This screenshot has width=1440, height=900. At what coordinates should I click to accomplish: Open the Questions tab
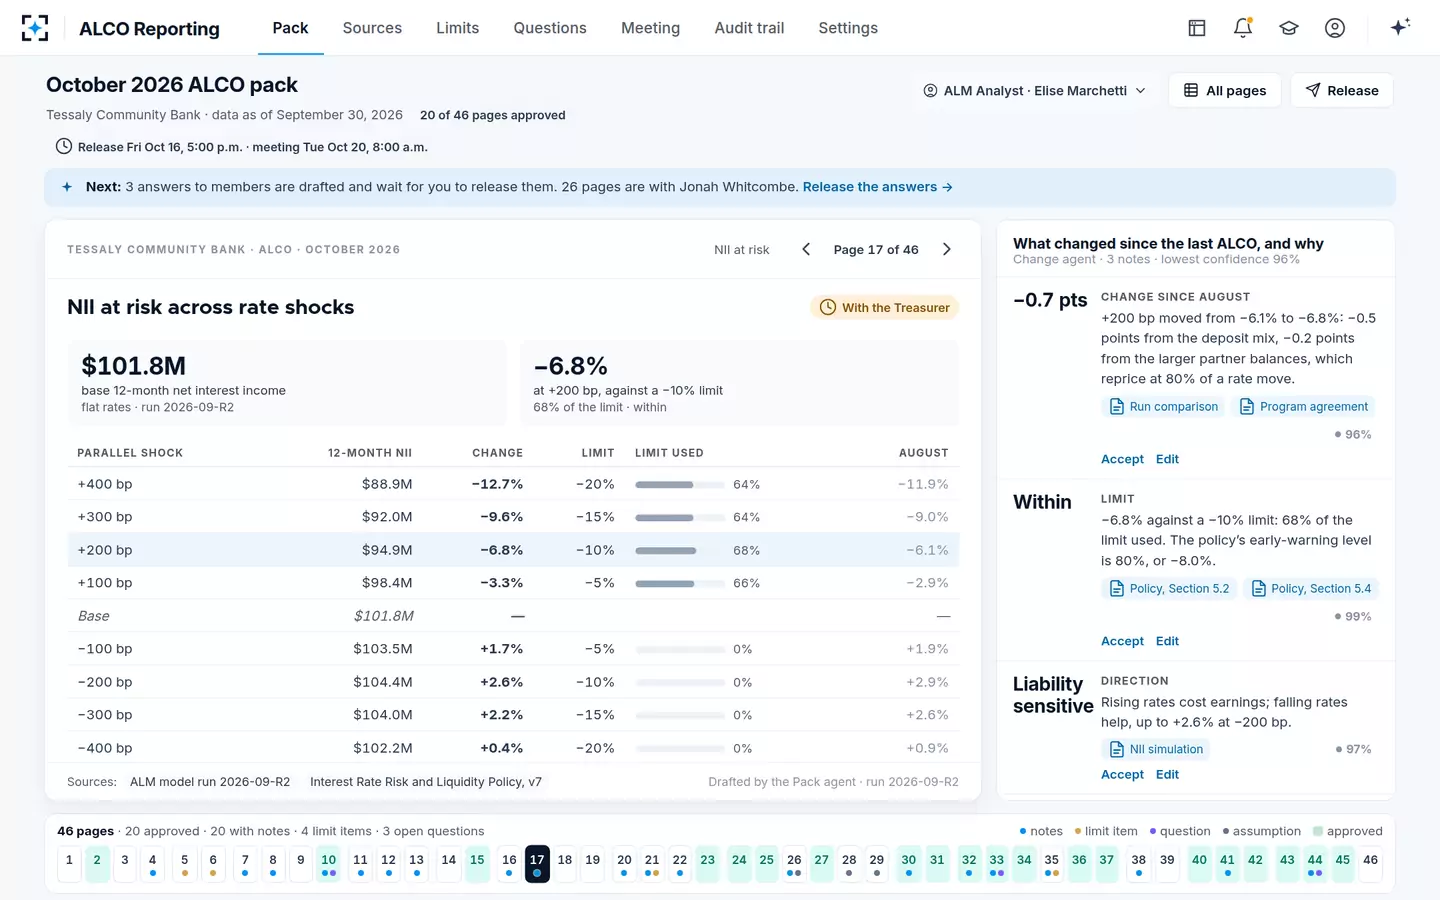coord(550,28)
